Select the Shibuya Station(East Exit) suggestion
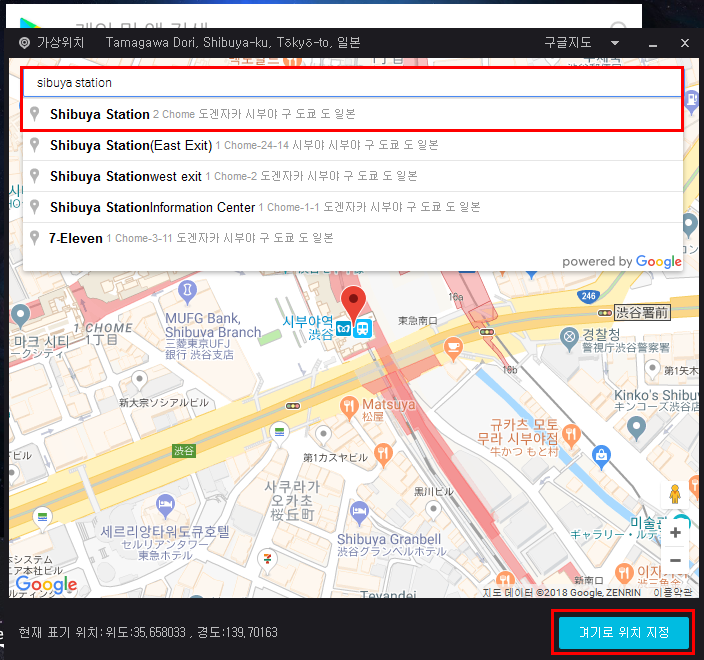Screen dimensions: 704x660 pyautogui.click(x=352, y=145)
